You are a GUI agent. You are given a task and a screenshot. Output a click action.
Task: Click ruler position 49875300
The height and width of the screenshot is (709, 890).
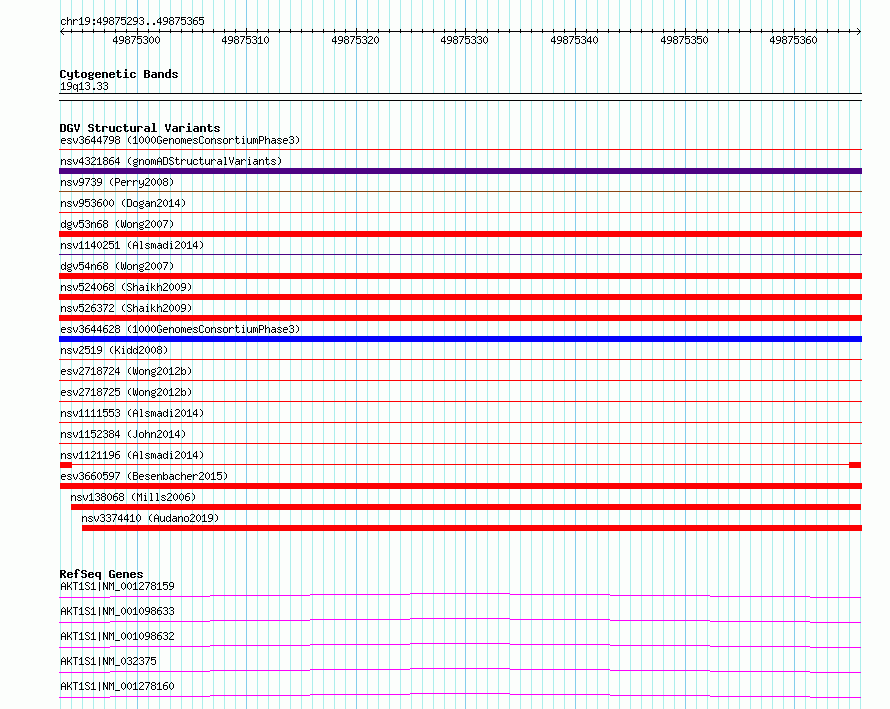click(x=136, y=40)
